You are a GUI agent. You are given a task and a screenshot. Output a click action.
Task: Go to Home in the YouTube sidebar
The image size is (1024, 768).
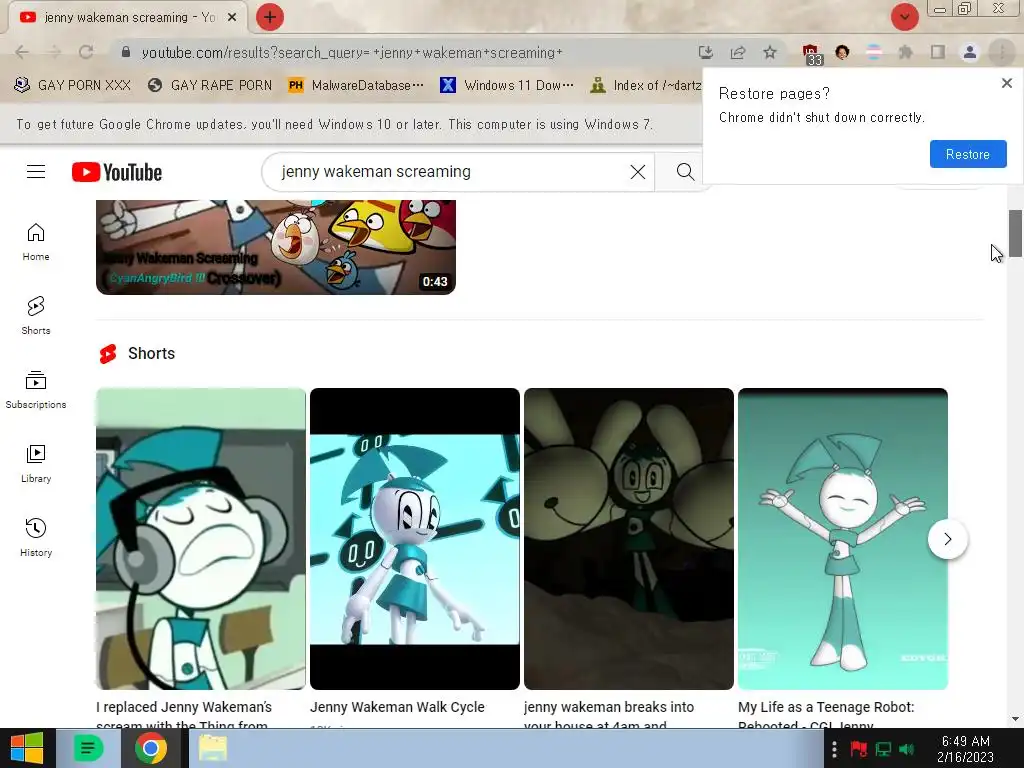click(x=36, y=242)
